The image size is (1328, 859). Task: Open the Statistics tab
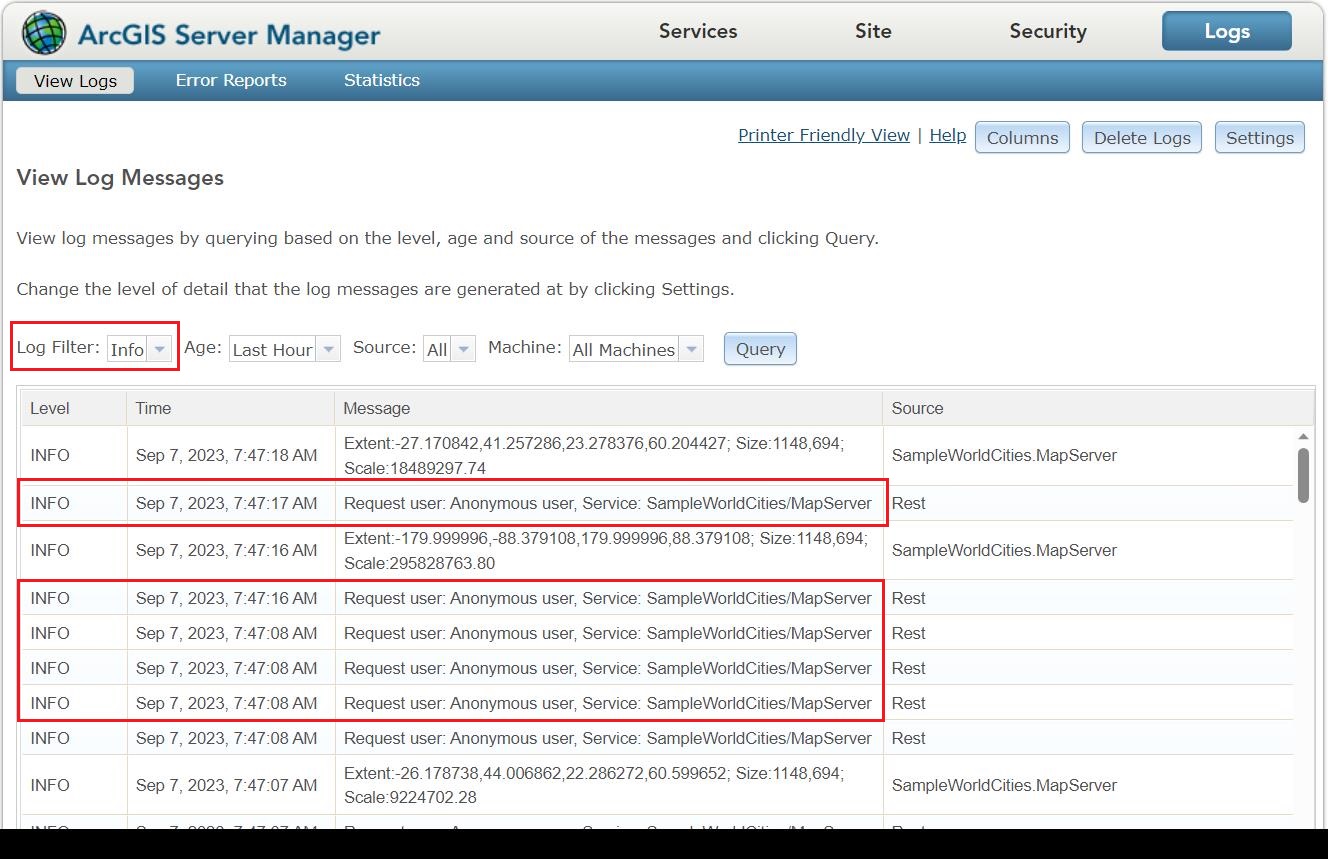pos(381,80)
